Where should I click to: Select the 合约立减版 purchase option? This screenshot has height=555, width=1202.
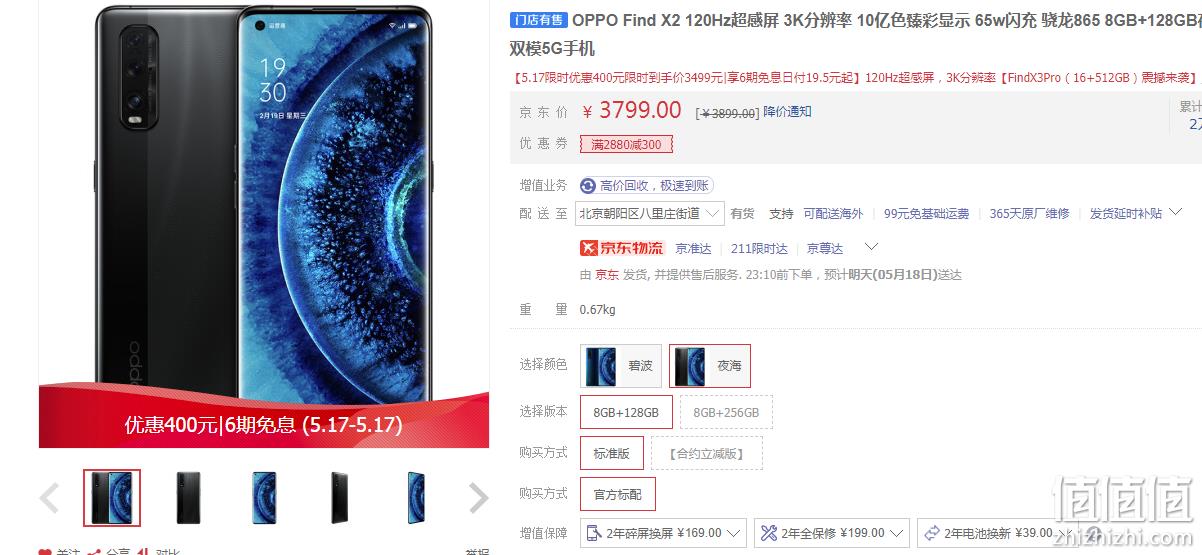coord(706,453)
